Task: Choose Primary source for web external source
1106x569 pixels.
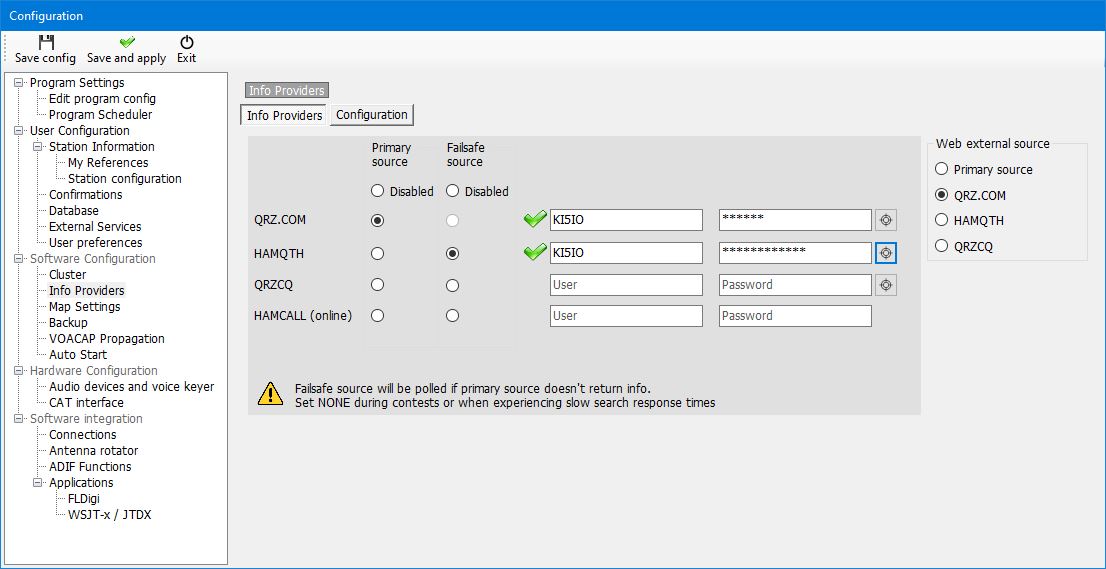Action: (x=941, y=169)
